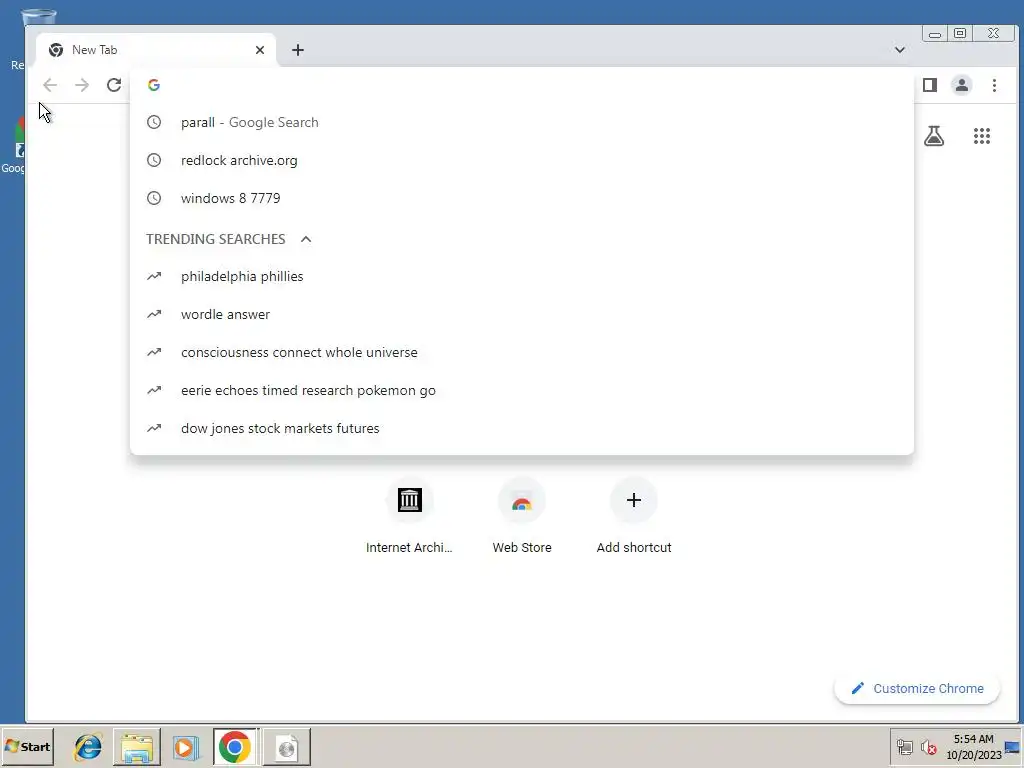This screenshot has width=1024, height=768.
Task: Open the Windows Start button
Action: tap(27, 746)
